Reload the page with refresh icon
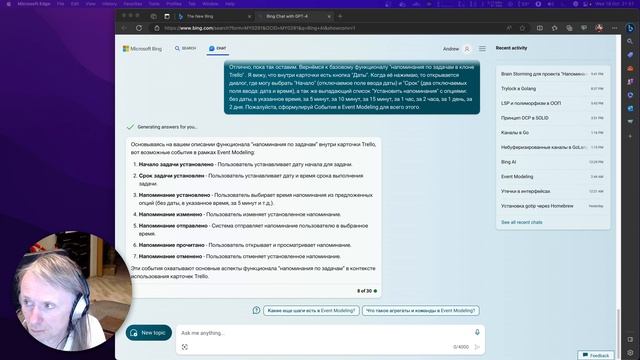The width and height of the screenshot is (640, 360). (x=139, y=28)
